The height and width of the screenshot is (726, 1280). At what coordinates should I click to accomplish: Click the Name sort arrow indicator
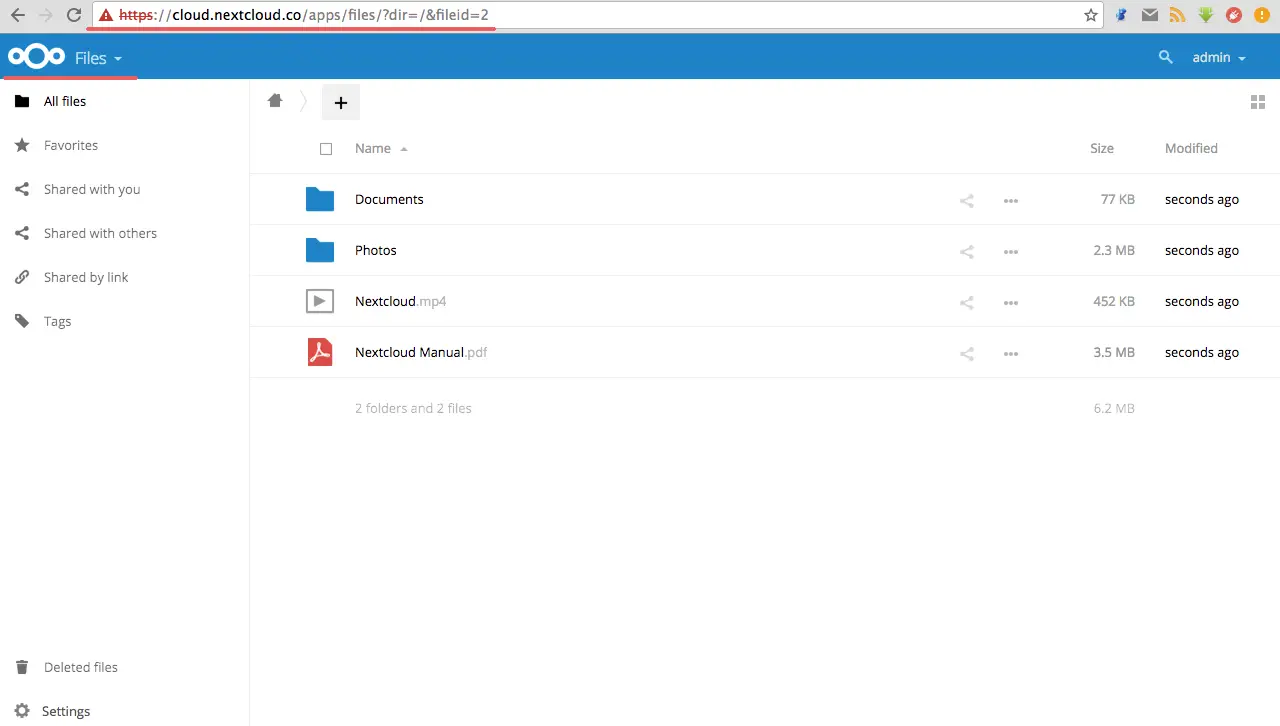click(x=404, y=149)
